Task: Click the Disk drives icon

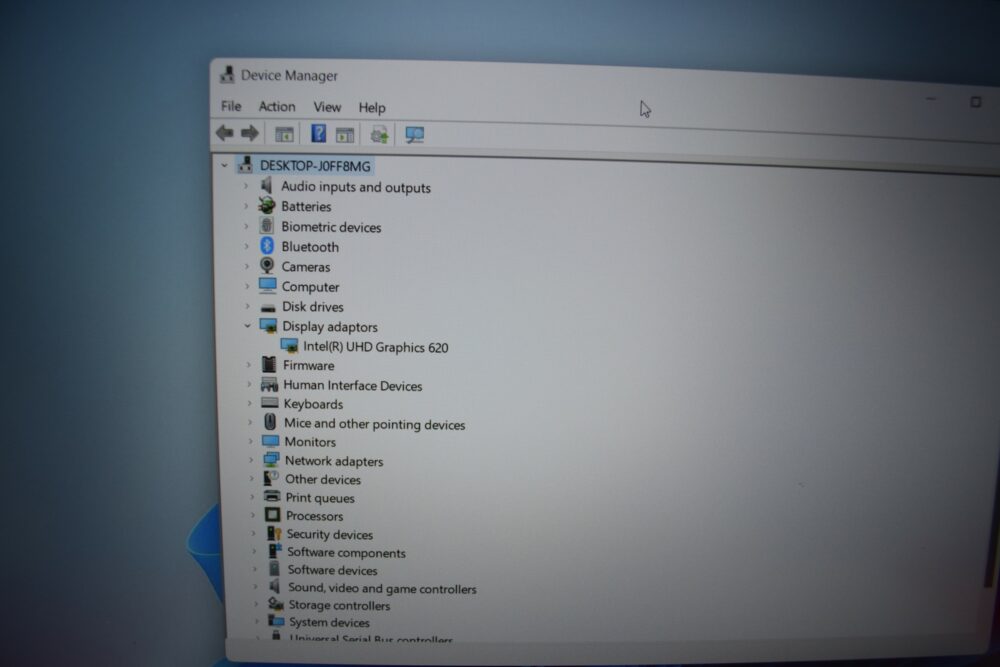Action: tap(268, 307)
